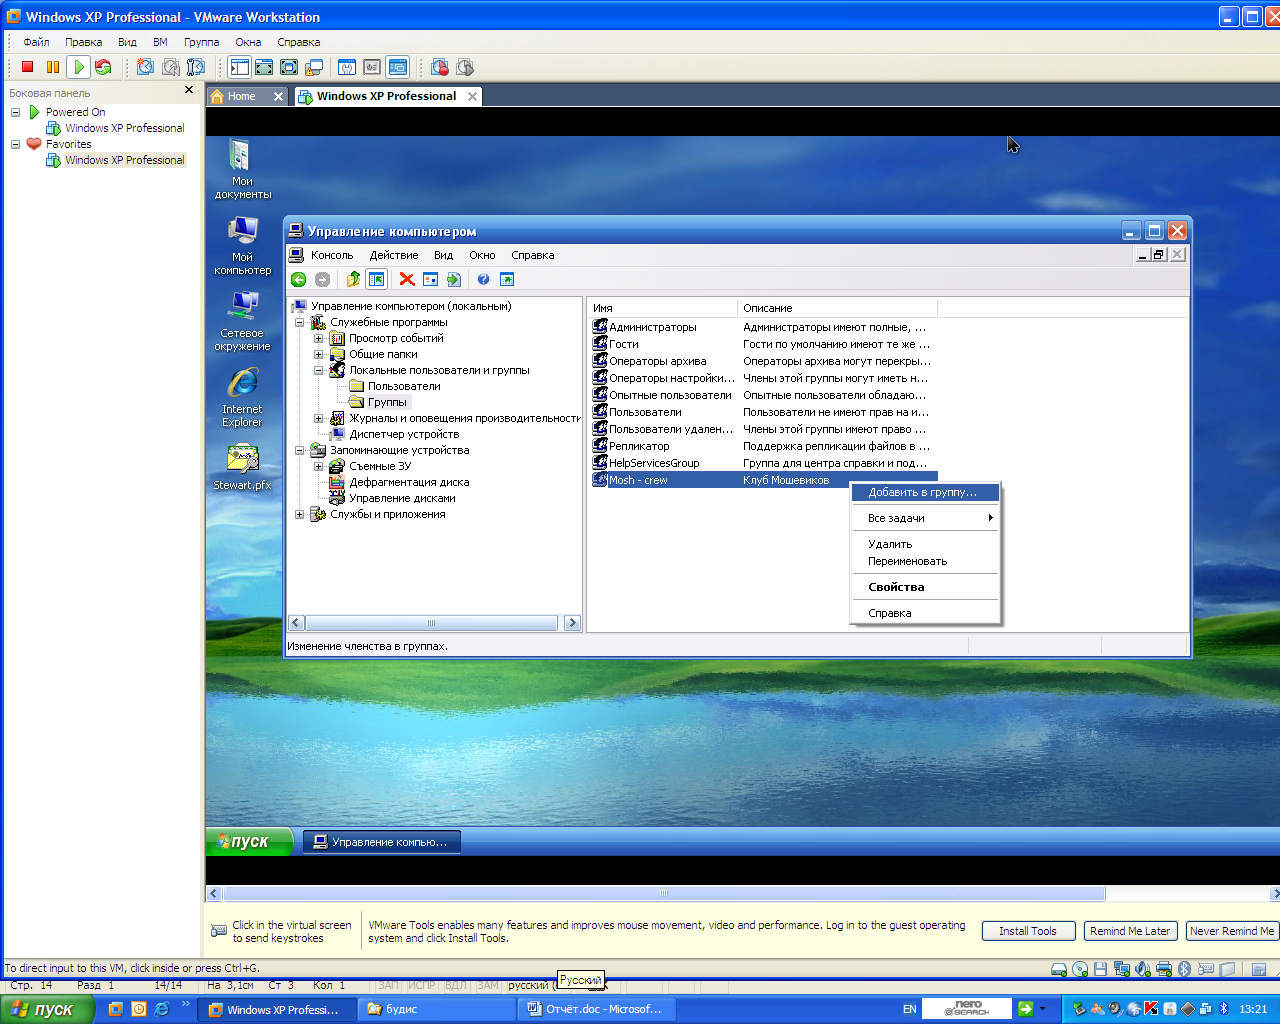Viewport: 1280px width, 1024px height.
Task: Click the tree pane horizontal scrollbar right arrow
Action: click(572, 623)
